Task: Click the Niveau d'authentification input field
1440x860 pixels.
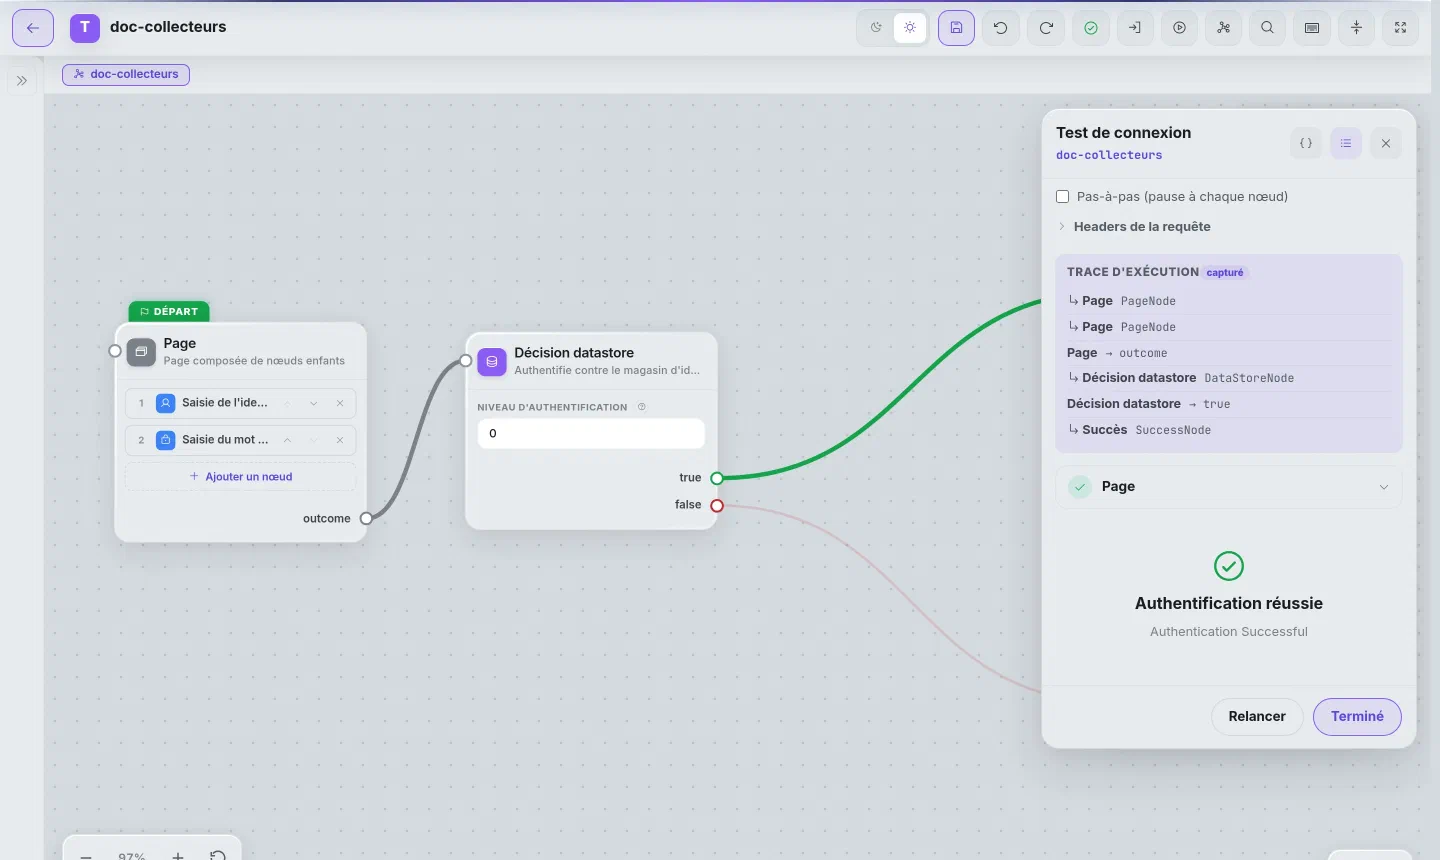Action: 591,434
